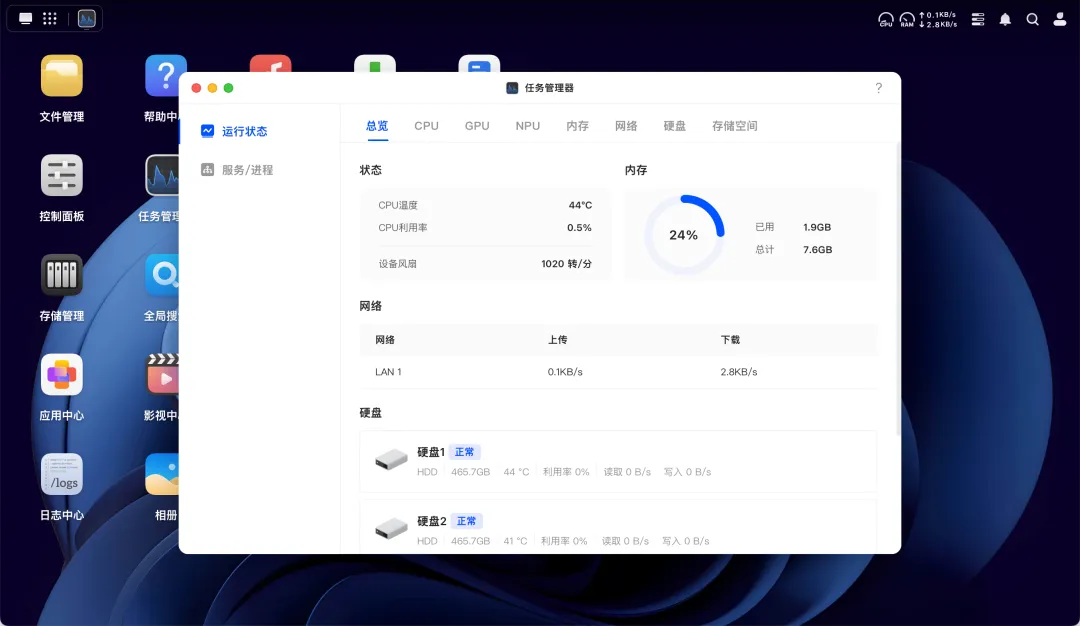The image size is (1080, 626).
Task: Click 2.8KB/s in the LAN 1 row
Action: [x=738, y=372]
